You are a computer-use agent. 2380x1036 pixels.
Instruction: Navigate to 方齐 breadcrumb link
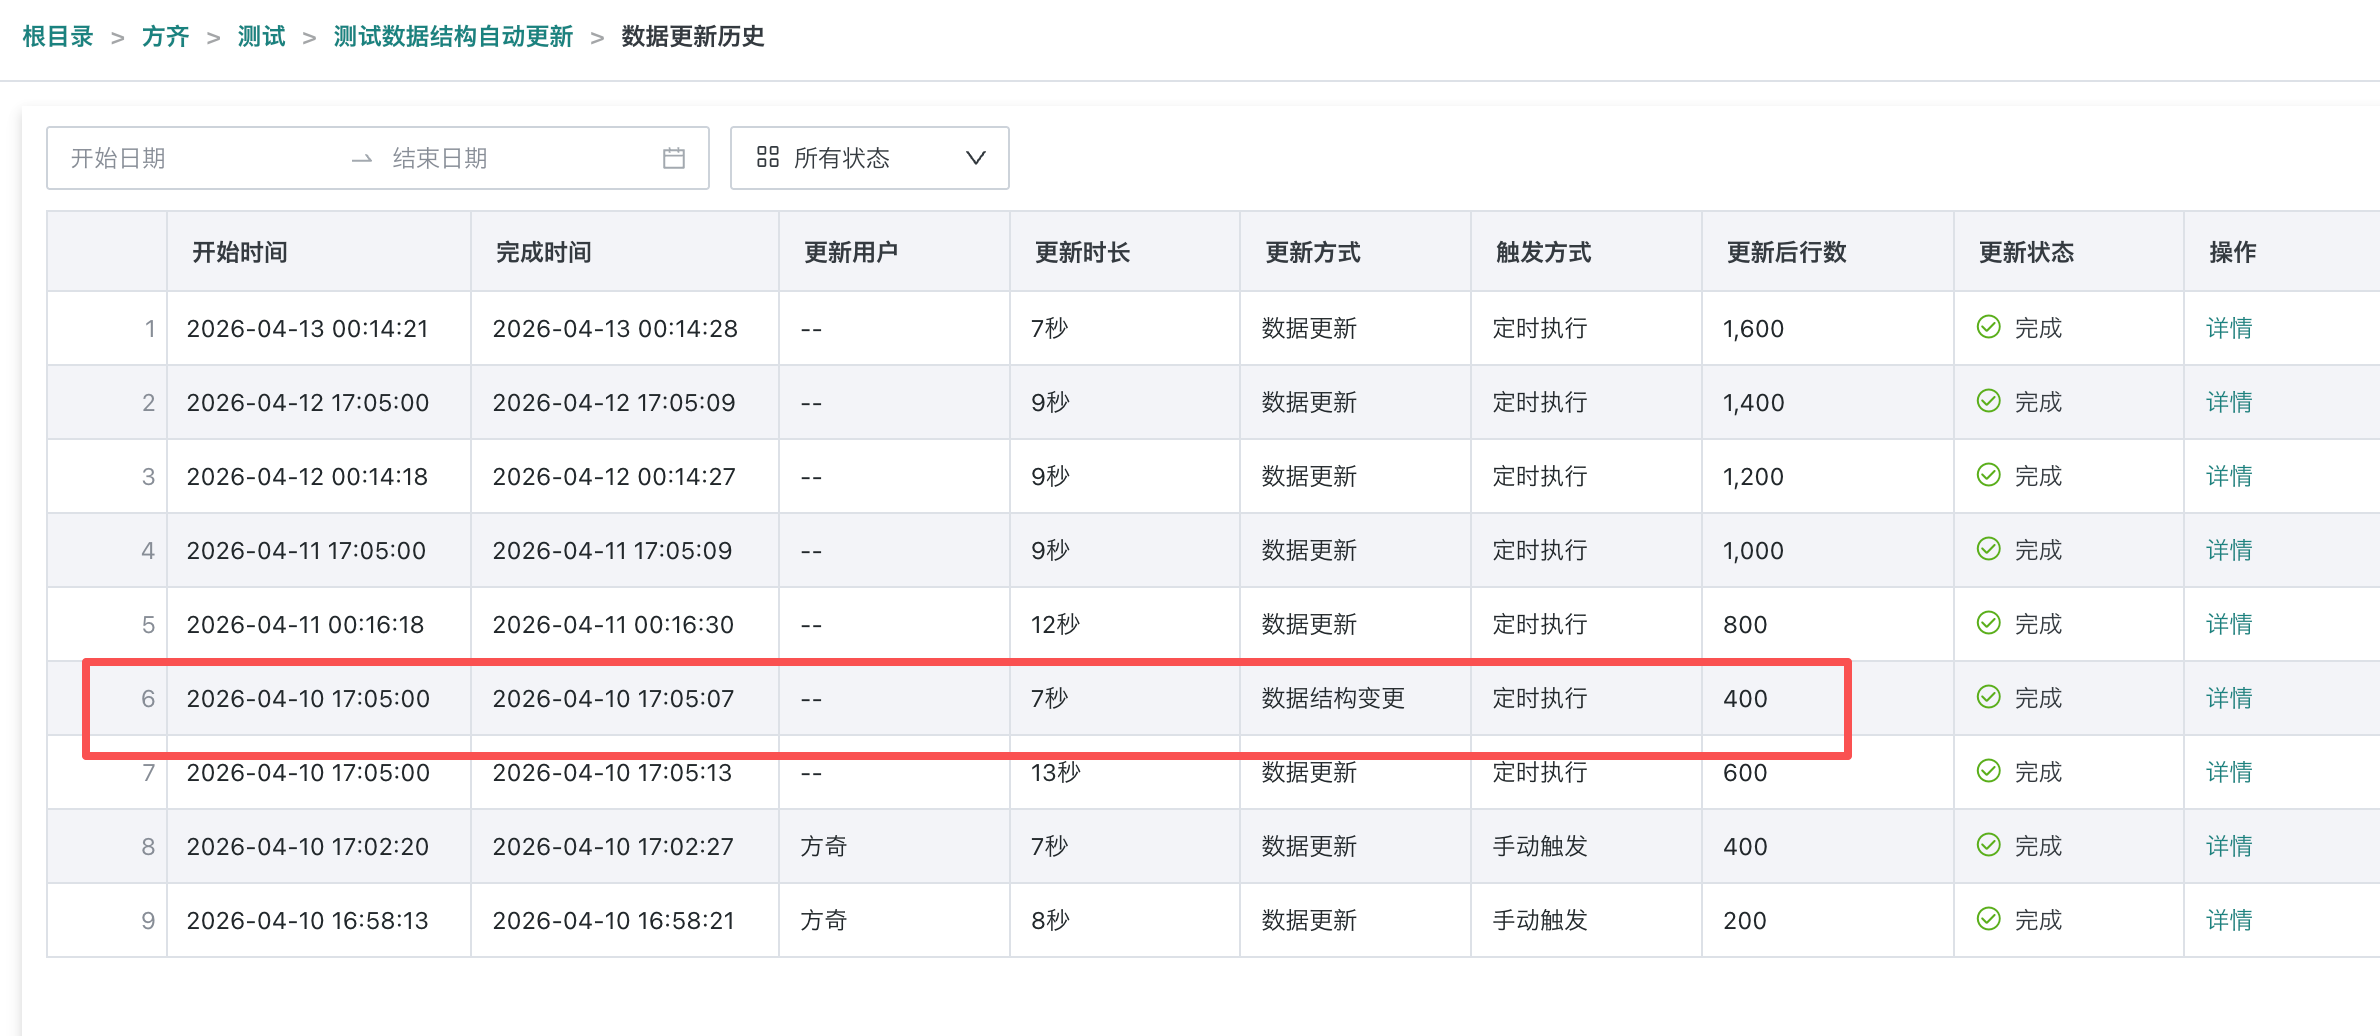coord(165,37)
